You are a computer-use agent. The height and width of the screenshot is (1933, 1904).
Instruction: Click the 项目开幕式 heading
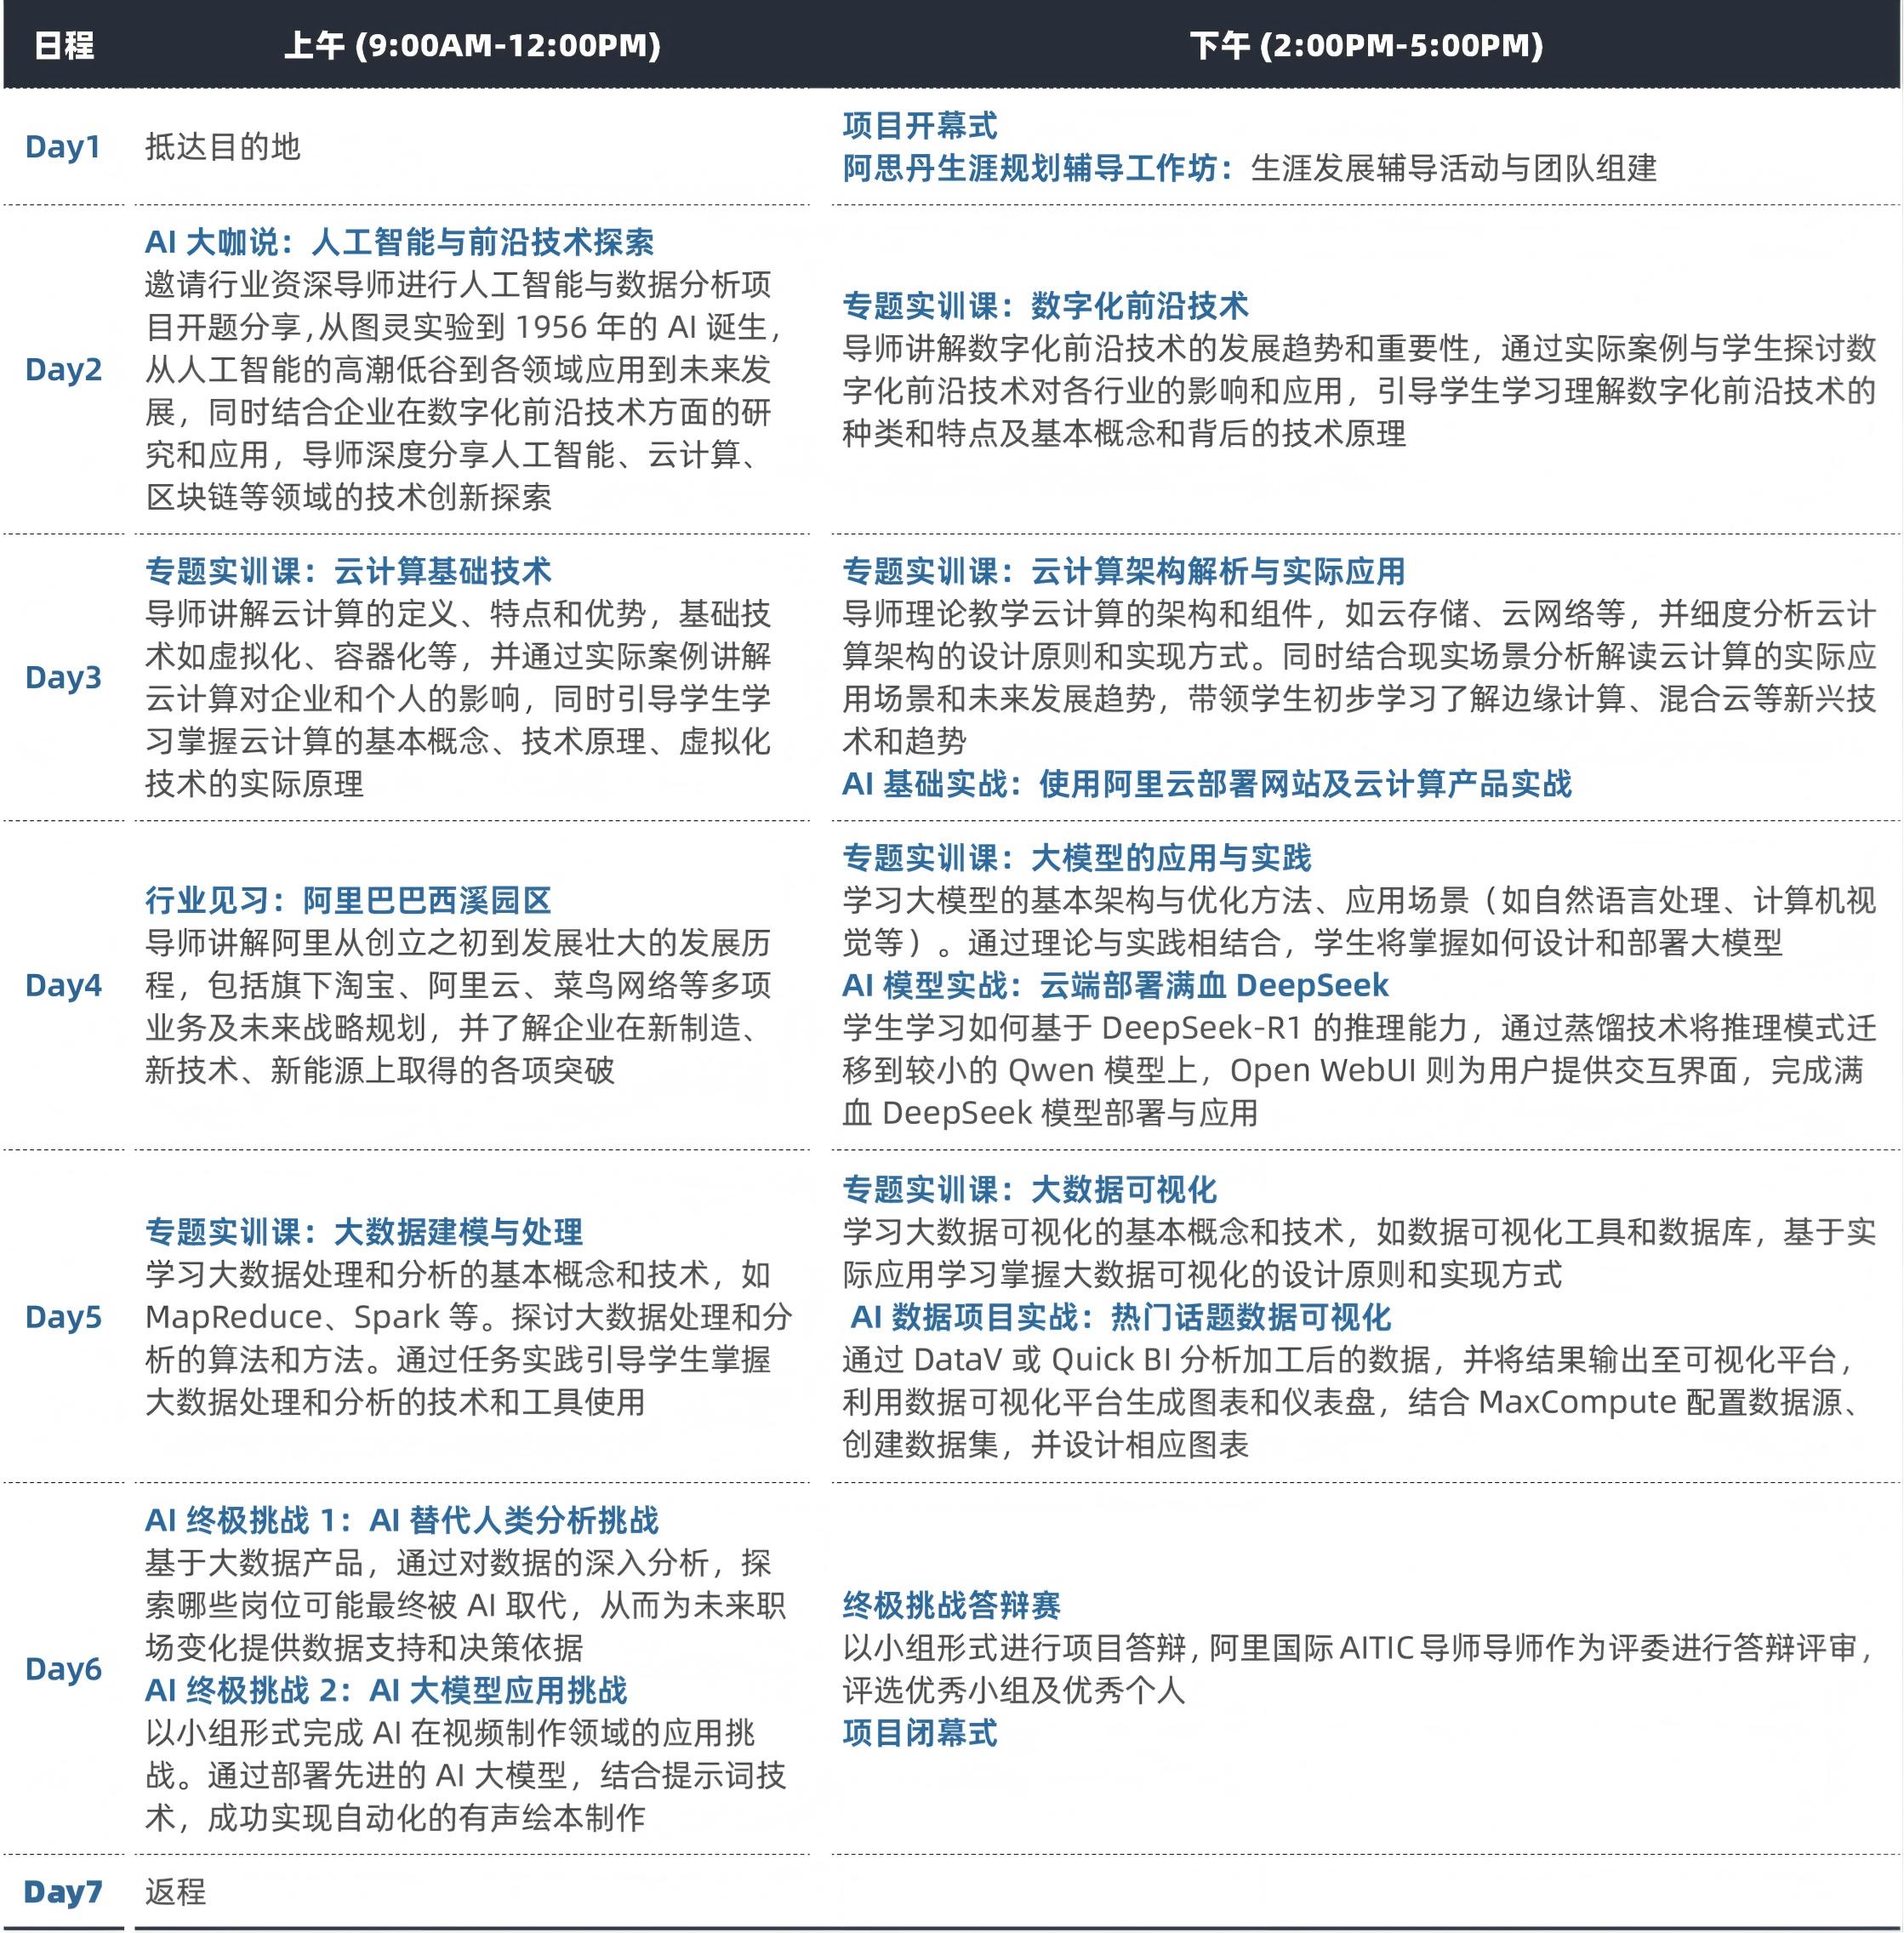(919, 126)
